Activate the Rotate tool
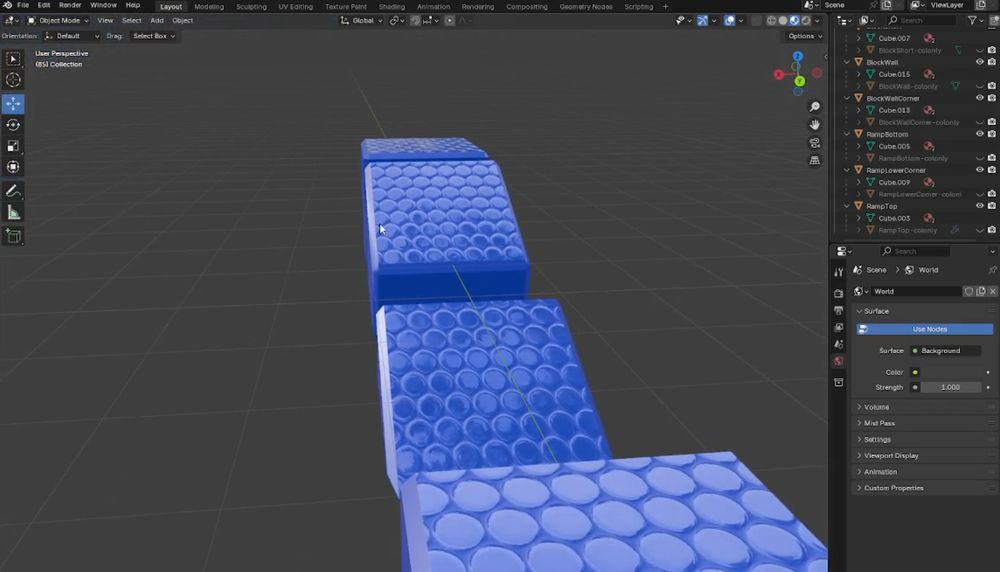This screenshot has width=1000, height=572. click(13, 125)
